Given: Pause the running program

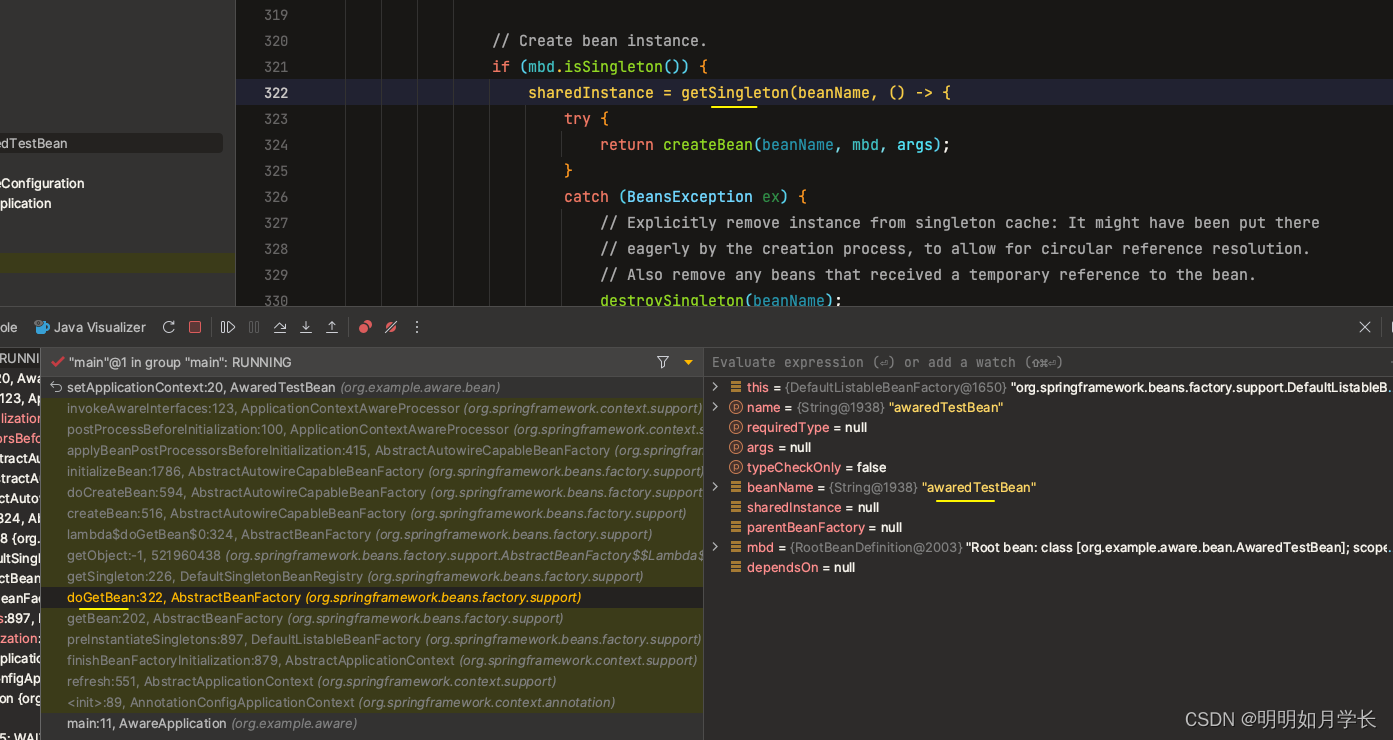Looking at the screenshot, I should 253,327.
